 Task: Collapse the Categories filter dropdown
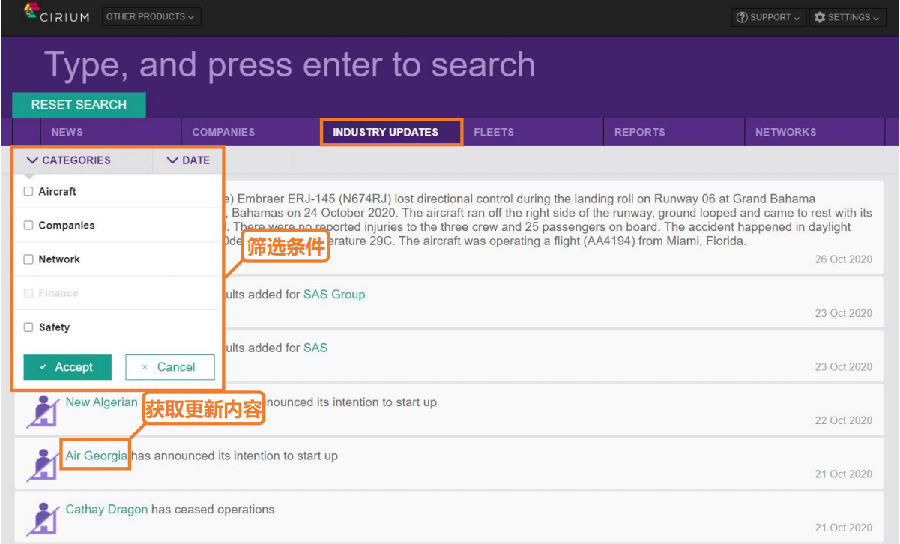click(69, 160)
